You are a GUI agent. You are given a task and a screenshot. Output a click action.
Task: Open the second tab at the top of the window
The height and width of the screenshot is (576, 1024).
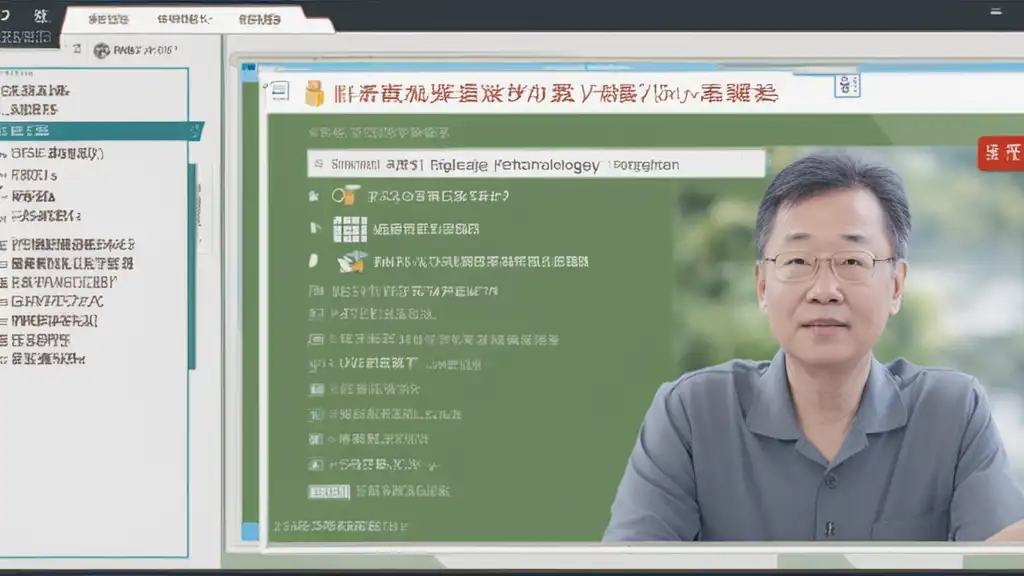click(184, 20)
